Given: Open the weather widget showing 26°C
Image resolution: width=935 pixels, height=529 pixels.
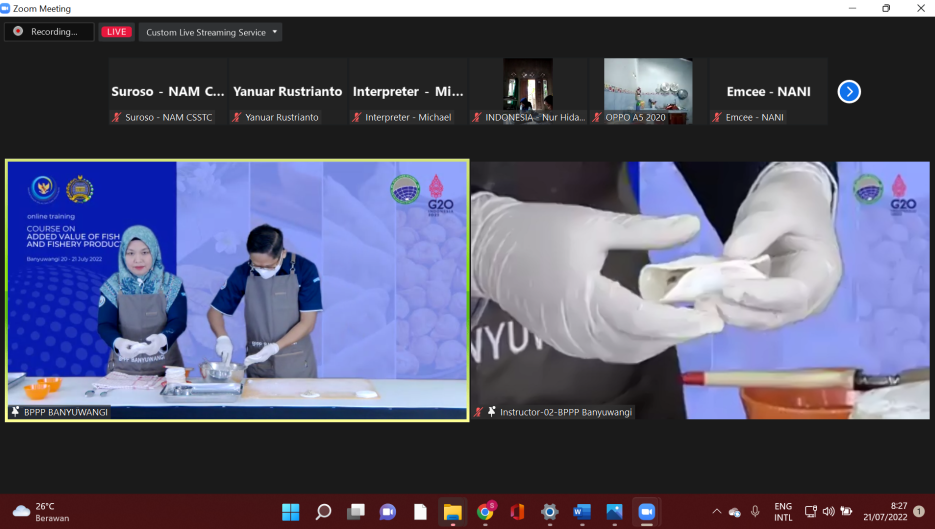Looking at the screenshot, I should [40, 512].
